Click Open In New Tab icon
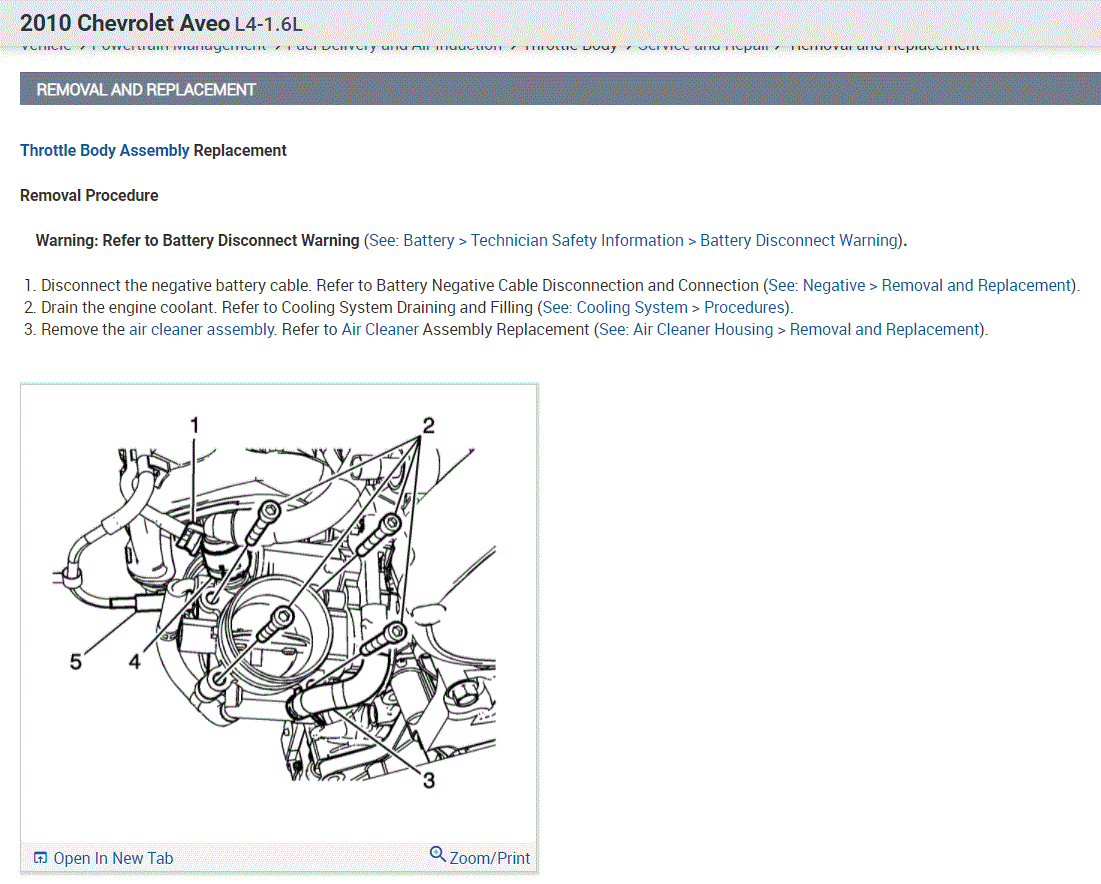 41,858
